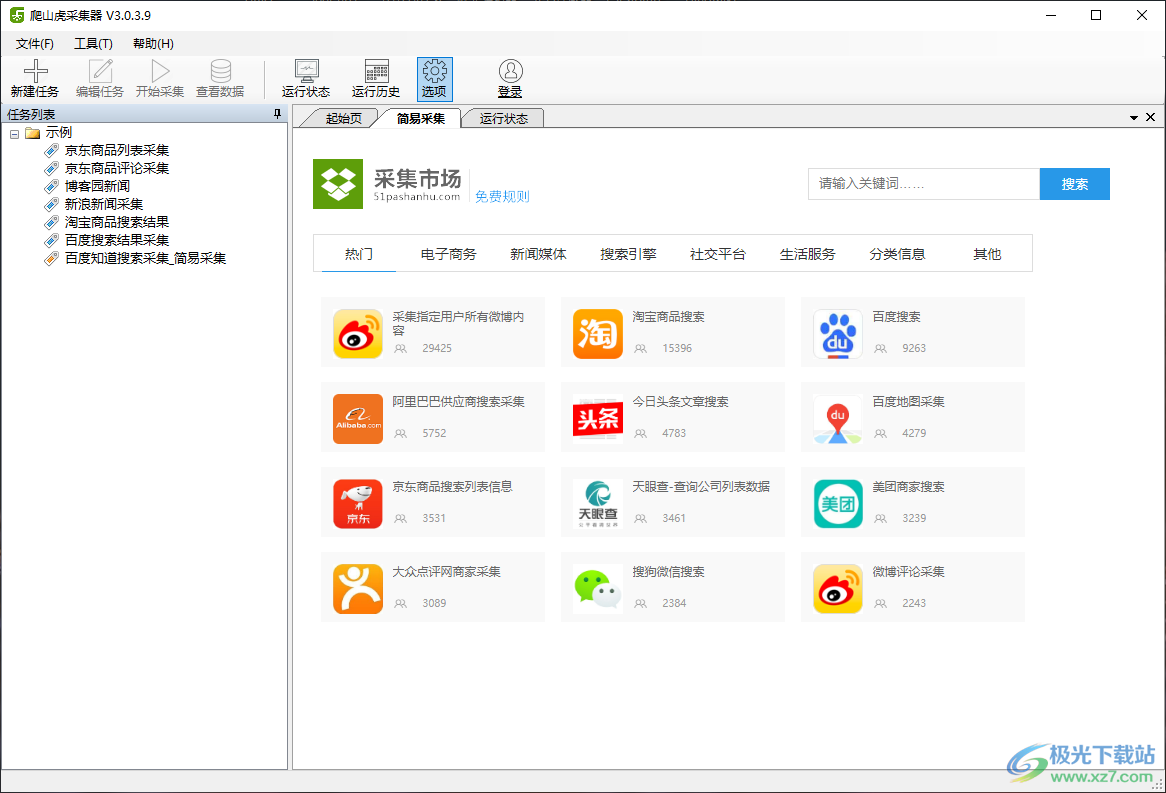The width and height of the screenshot is (1166, 793).
Task: Click the Dianping icon for 大众点评网商家采集
Action: (358, 589)
